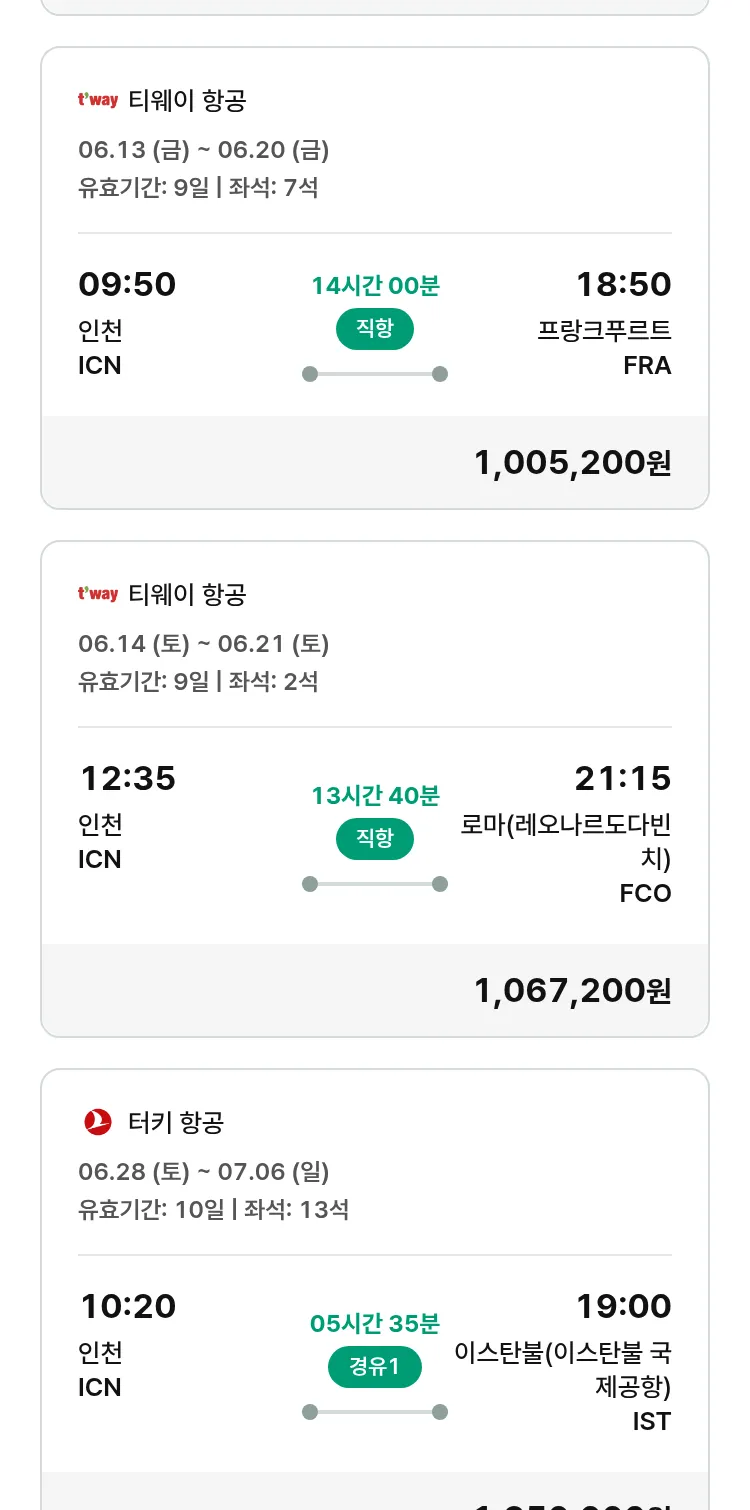Click the route line under 14시간 00분
Screen dimensions: 750x1510
375,374
